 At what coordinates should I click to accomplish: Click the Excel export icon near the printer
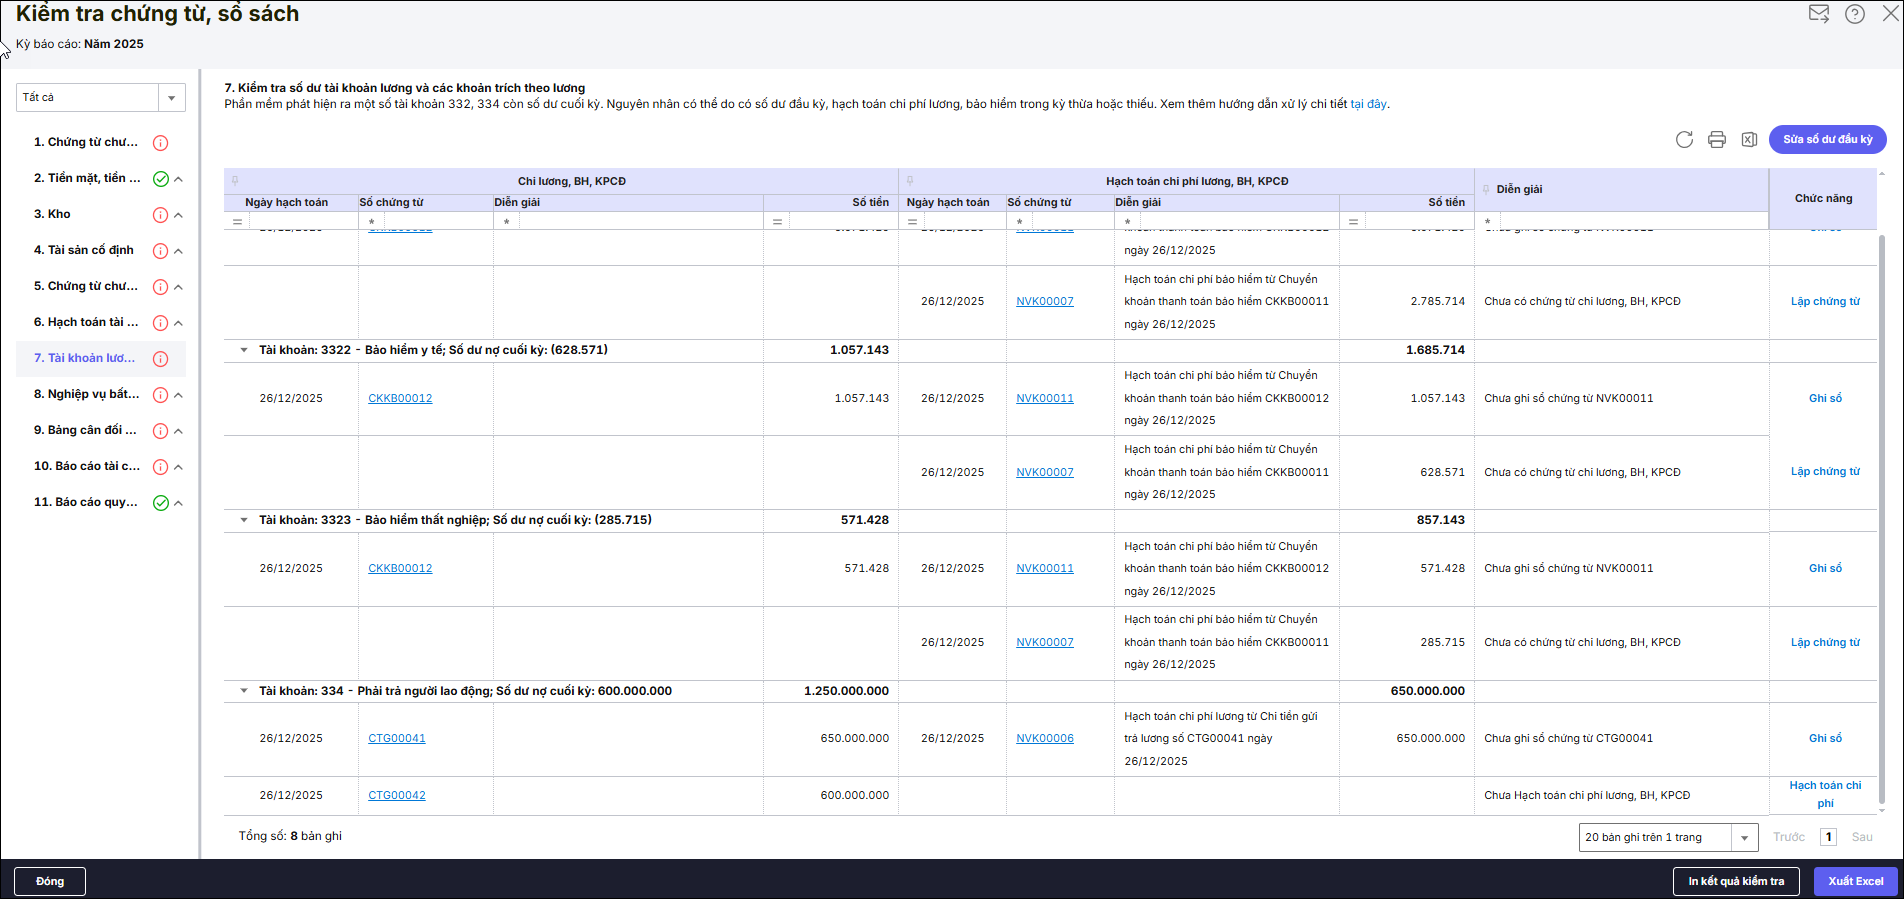tap(1749, 140)
